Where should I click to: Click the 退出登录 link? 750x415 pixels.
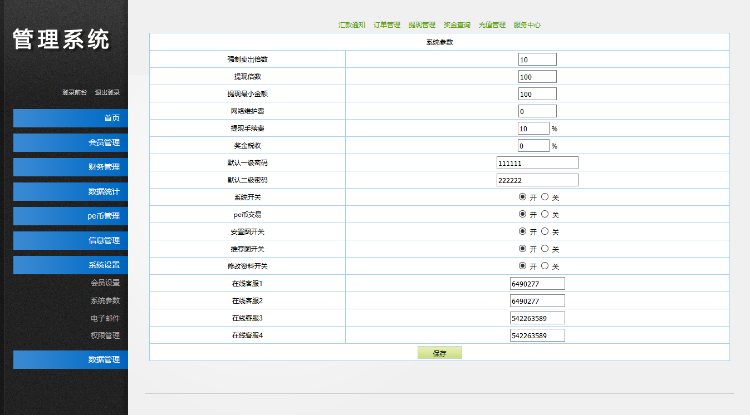tap(107, 92)
